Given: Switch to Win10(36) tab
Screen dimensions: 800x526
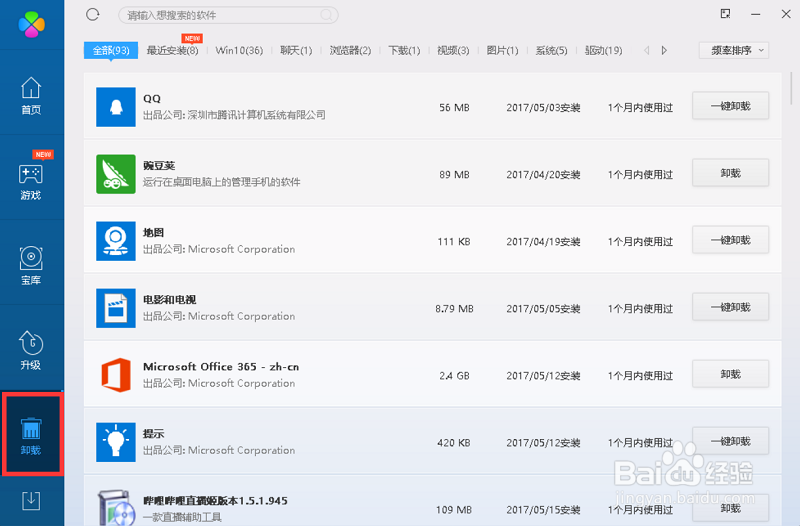Looking at the screenshot, I should point(239,50).
